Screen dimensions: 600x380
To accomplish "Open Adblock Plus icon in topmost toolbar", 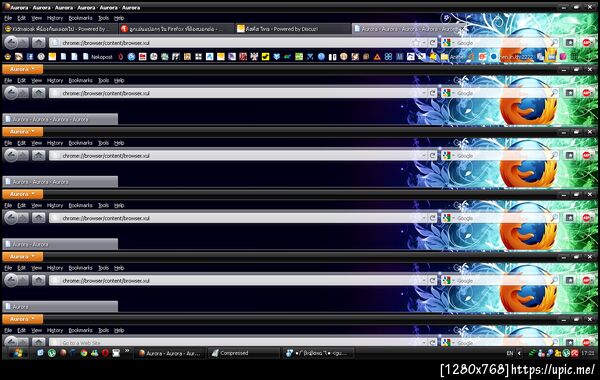I will pos(586,43).
